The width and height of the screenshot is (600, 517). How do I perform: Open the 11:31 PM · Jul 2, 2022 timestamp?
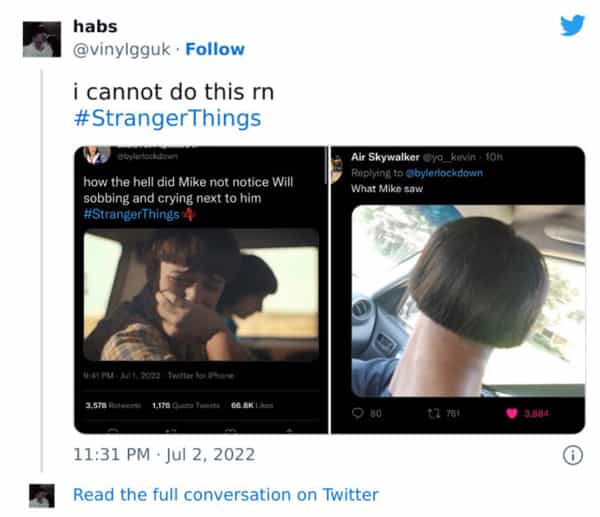(x=164, y=455)
